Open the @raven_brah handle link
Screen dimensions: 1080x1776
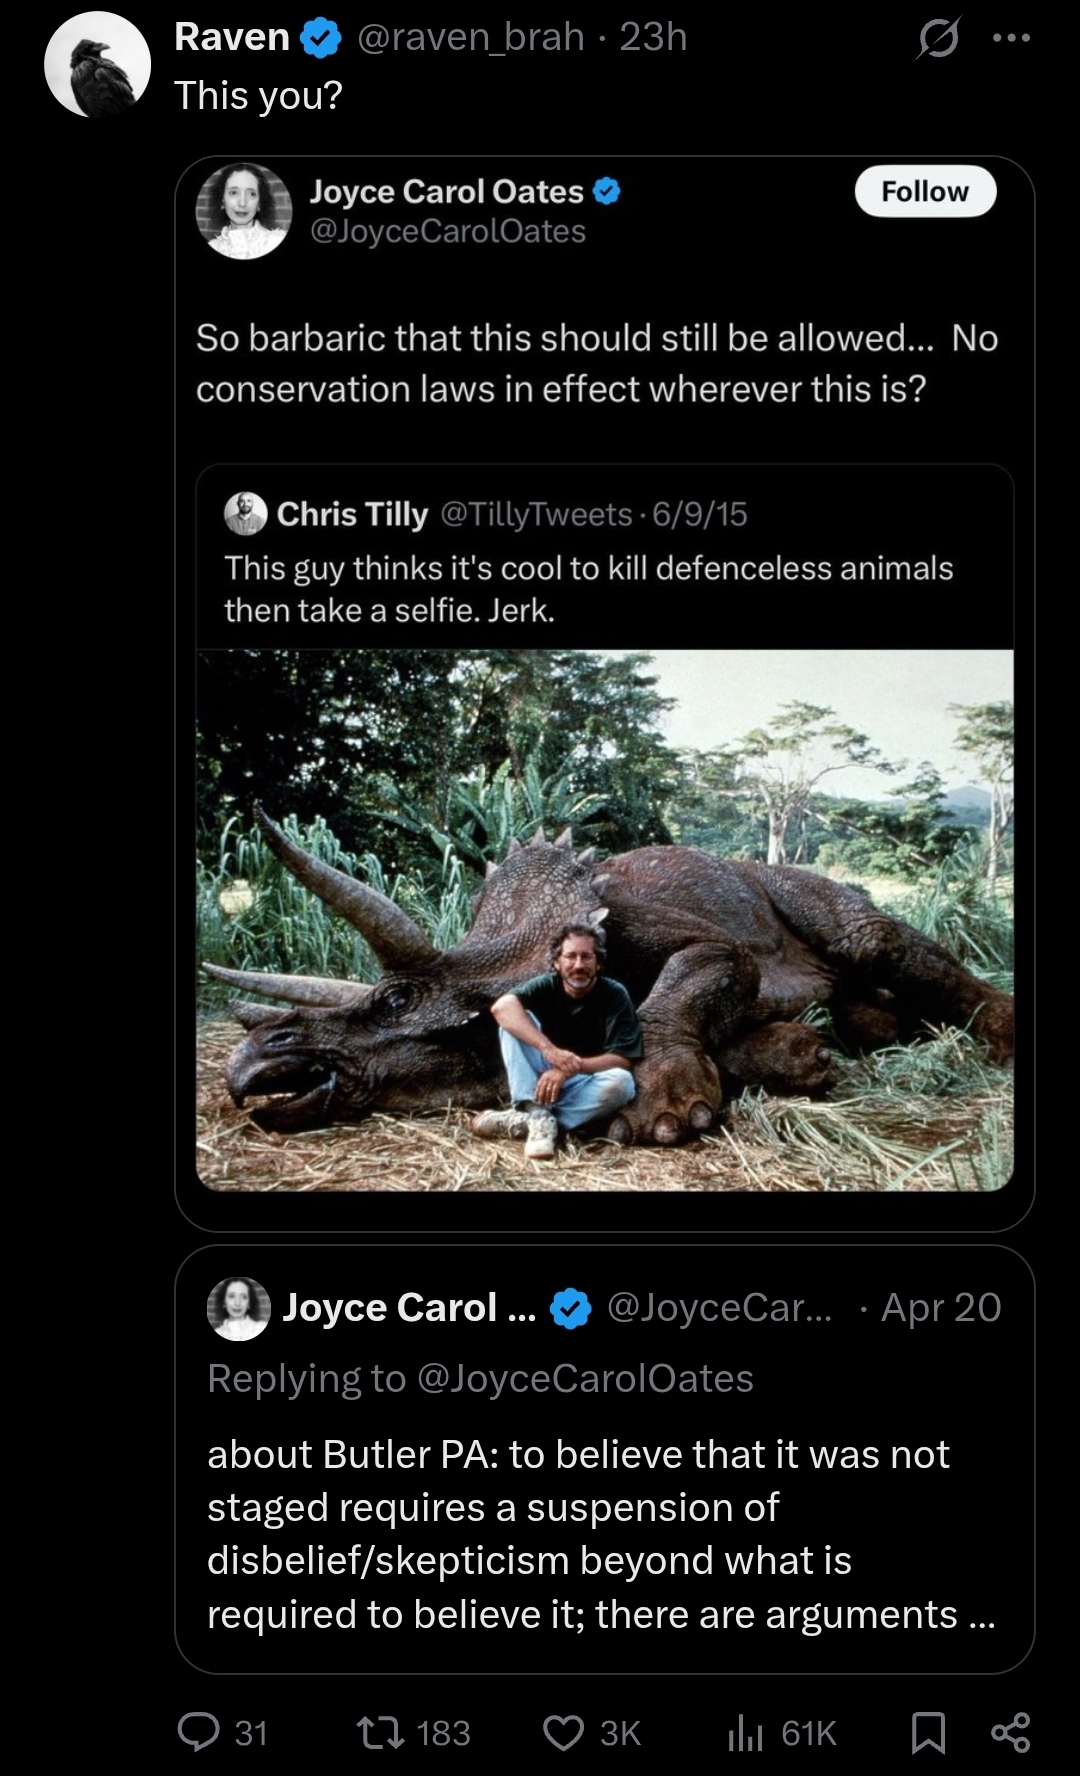(x=470, y=37)
